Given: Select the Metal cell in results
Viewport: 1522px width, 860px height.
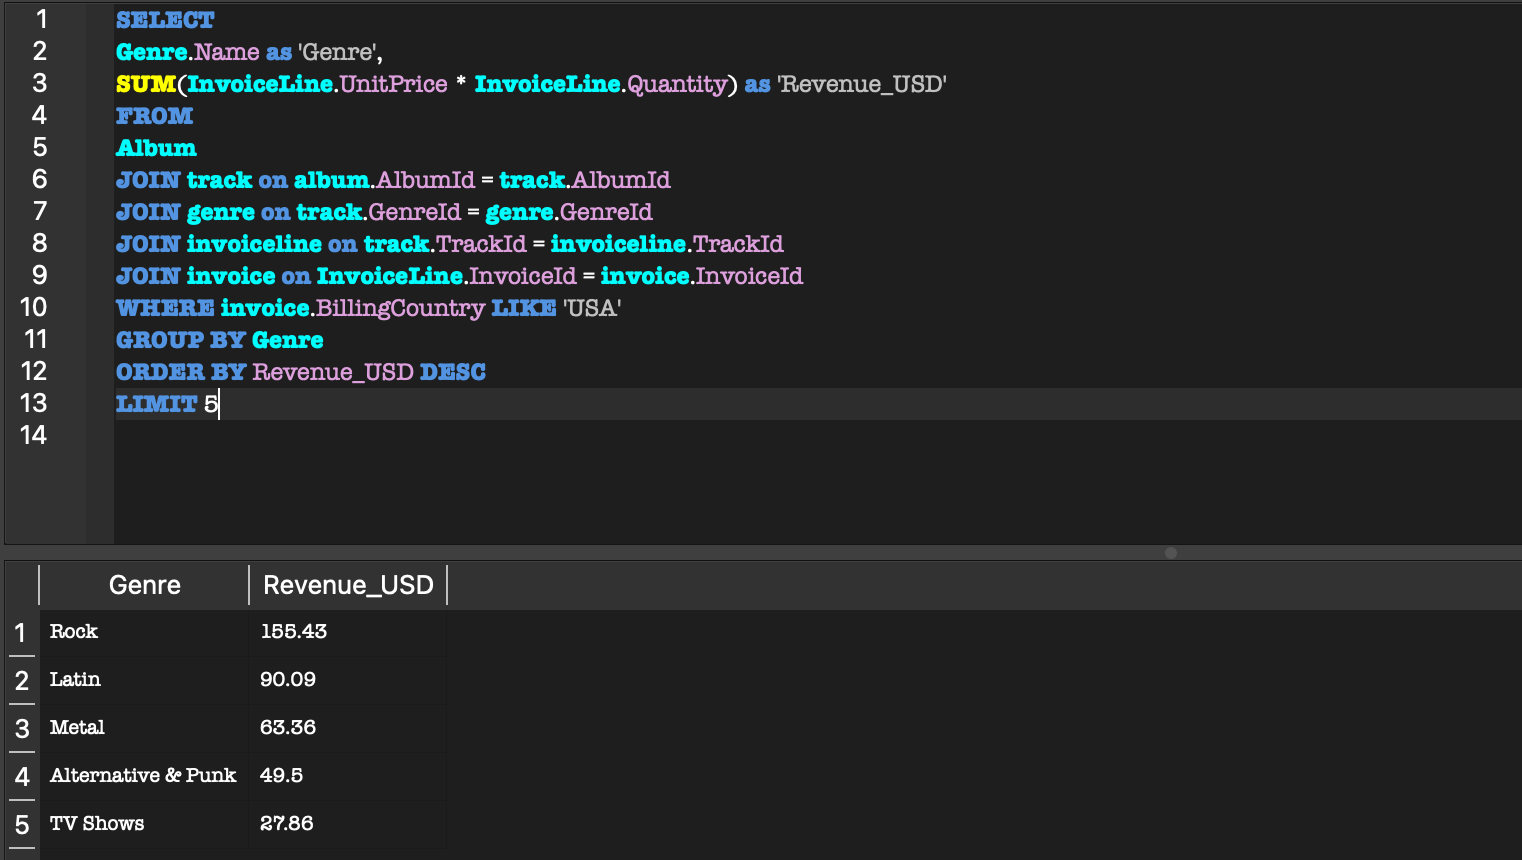Looking at the screenshot, I should coord(144,728).
